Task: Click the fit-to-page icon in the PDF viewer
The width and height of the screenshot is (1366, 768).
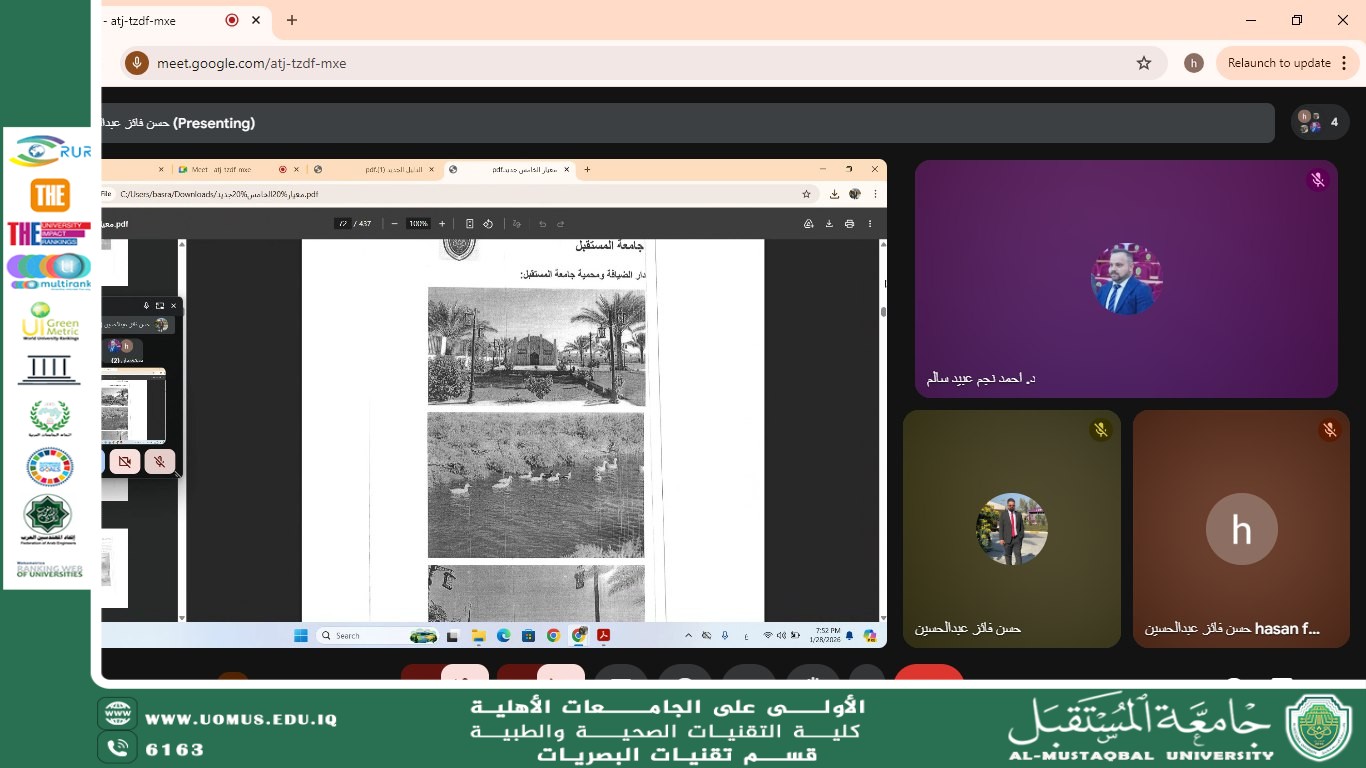Action: coord(468,223)
